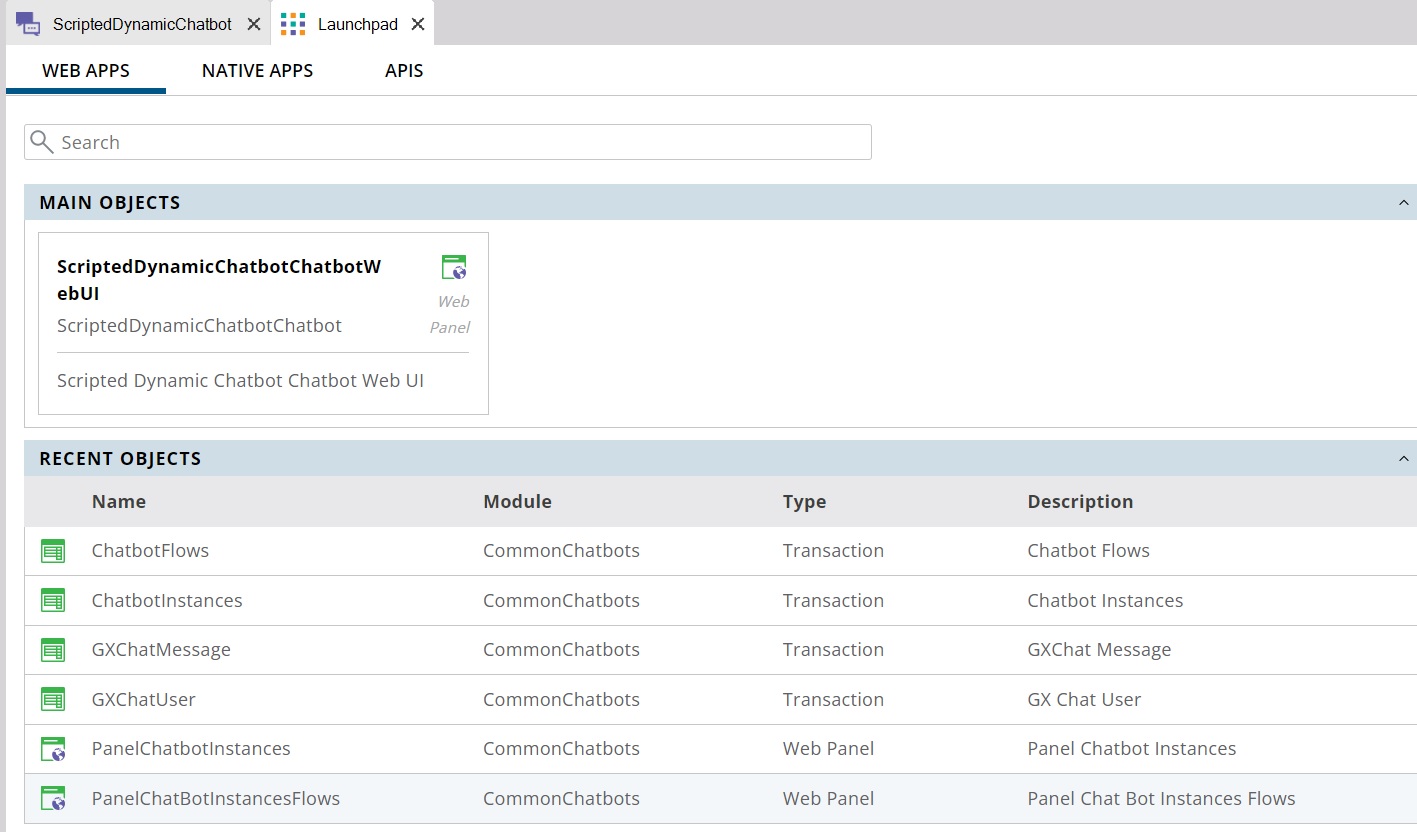Image resolution: width=1417 pixels, height=832 pixels.
Task: Click the Transaction type in ChatbotInstances row
Action: [x=833, y=601]
